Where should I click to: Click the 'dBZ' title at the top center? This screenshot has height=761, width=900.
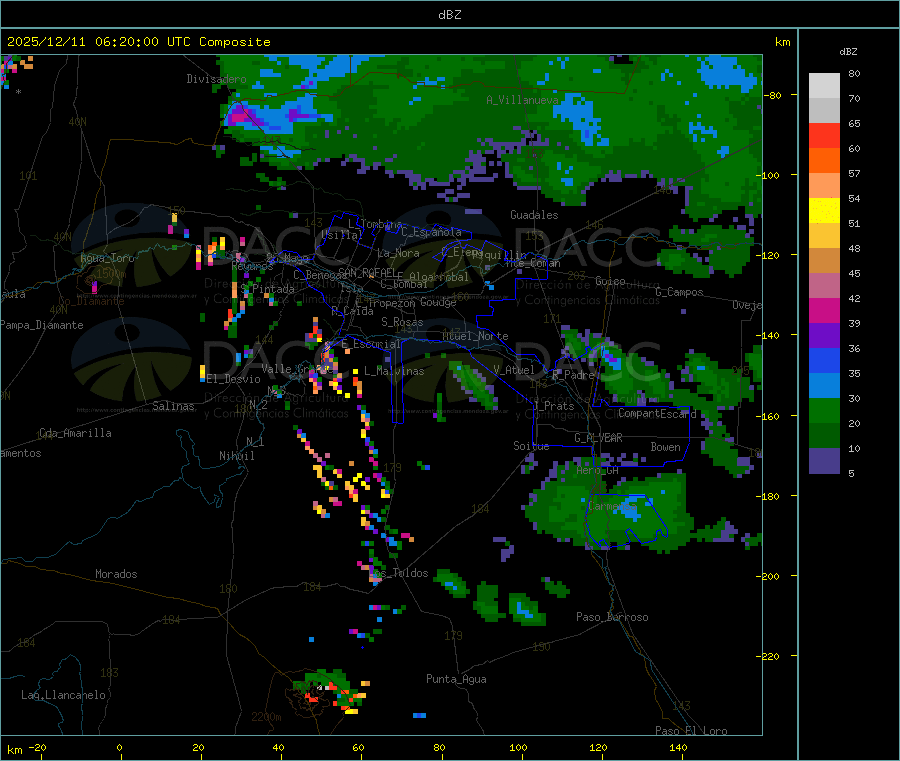click(x=449, y=15)
